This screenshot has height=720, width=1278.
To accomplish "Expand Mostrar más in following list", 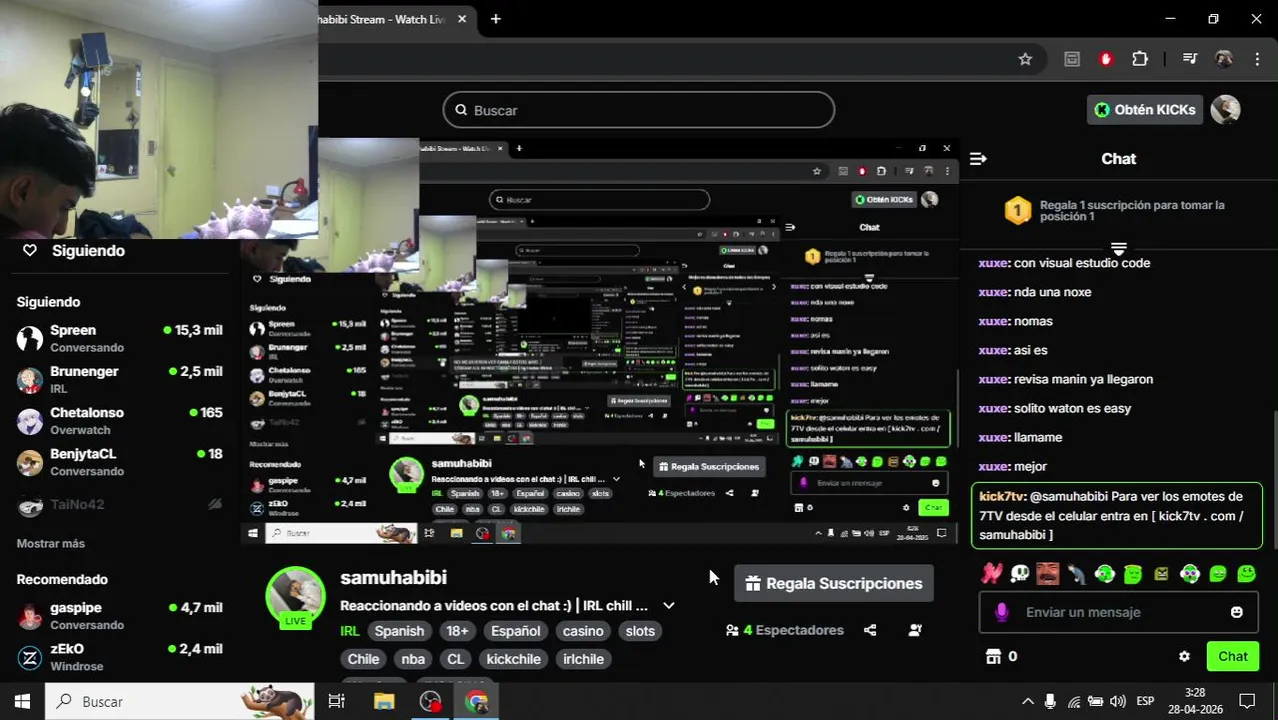I will pos(51,543).
